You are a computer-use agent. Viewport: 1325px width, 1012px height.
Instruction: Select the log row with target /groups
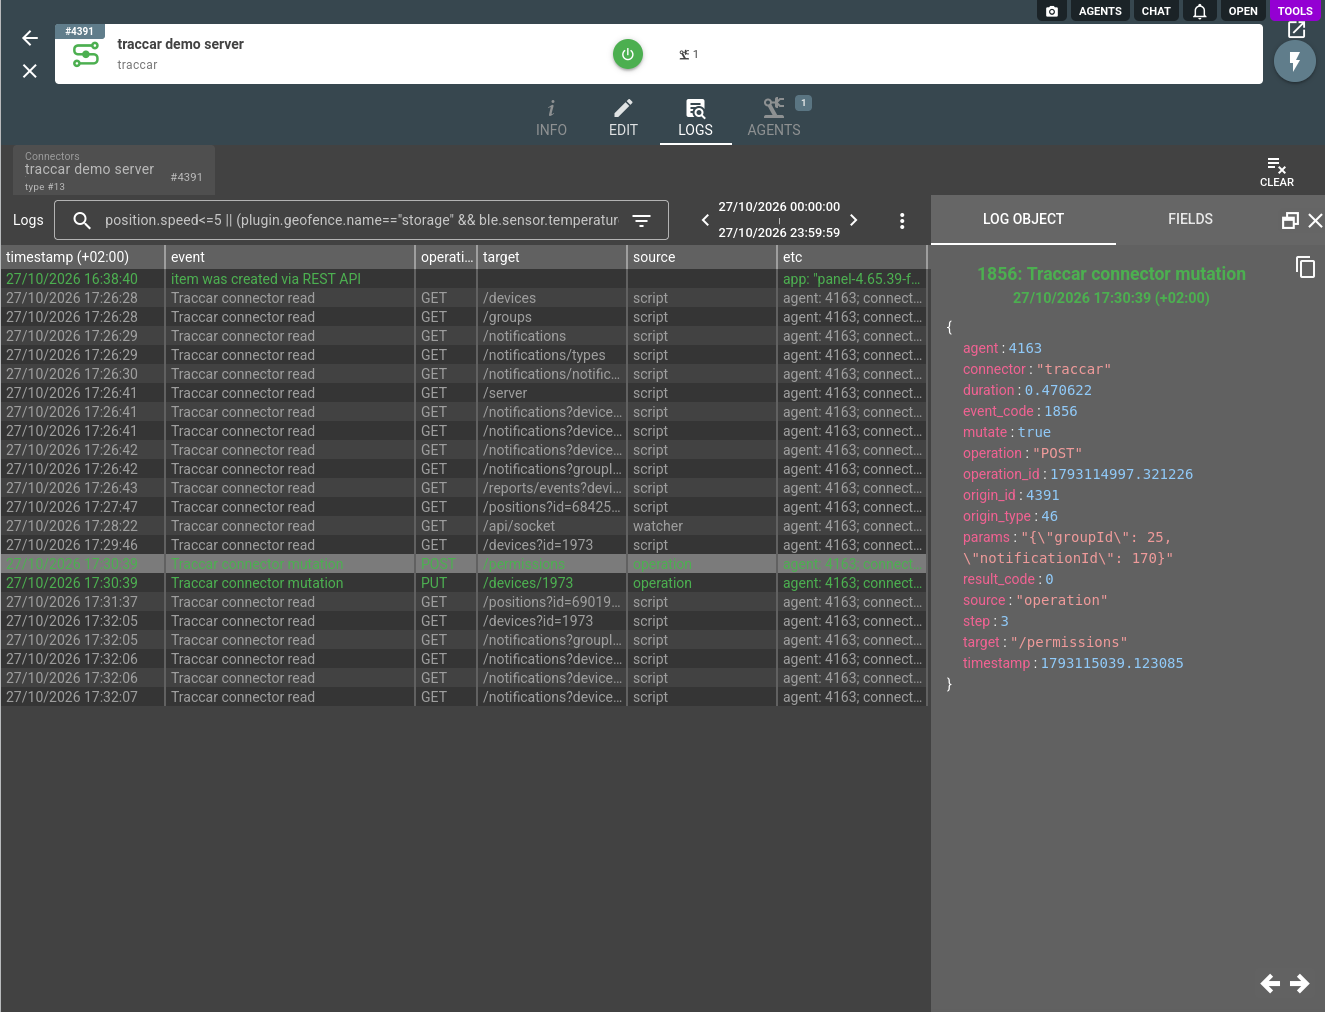click(x=464, y=317)
